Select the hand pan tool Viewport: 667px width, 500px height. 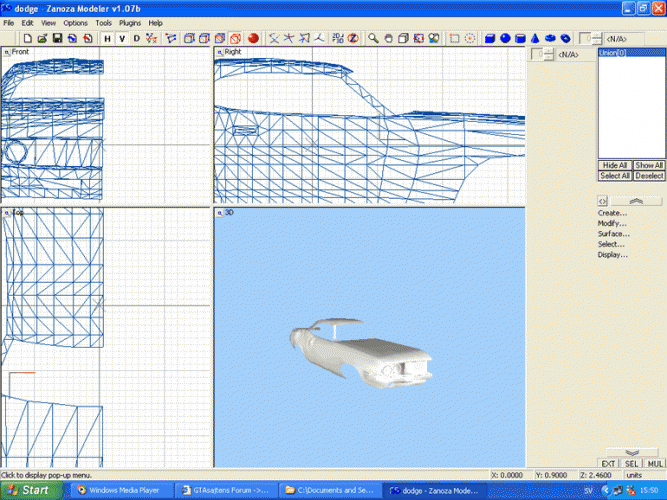tap(388, 38)
